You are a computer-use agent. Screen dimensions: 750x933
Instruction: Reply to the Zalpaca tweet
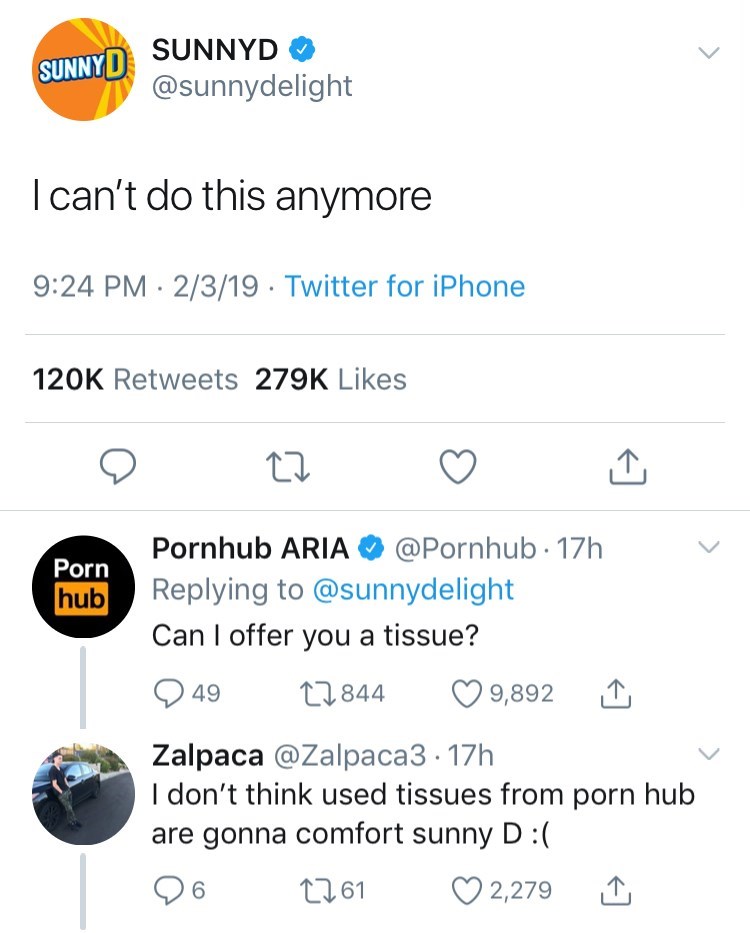pyautogui.click(x=167, y=889)
